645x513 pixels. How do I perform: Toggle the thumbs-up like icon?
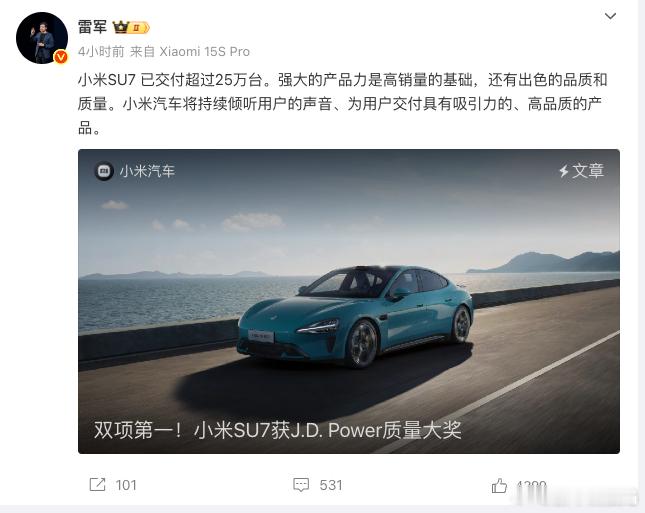point(499,485)
